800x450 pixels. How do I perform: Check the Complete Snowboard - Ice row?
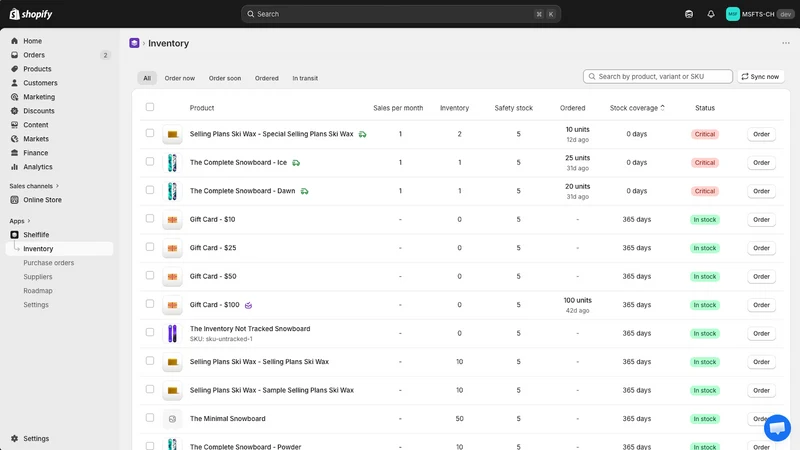[x=149, y=162]
